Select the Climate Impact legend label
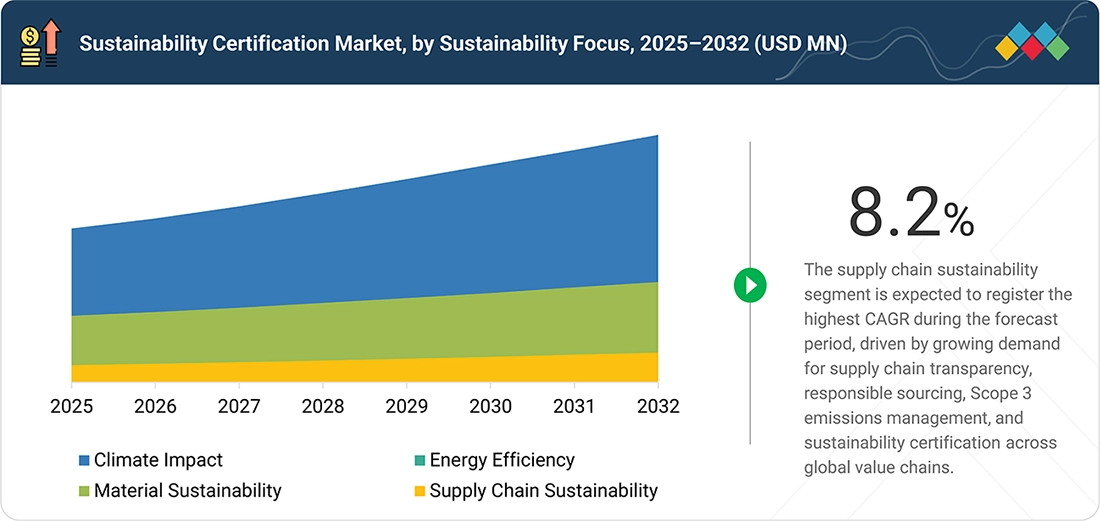 159,460
